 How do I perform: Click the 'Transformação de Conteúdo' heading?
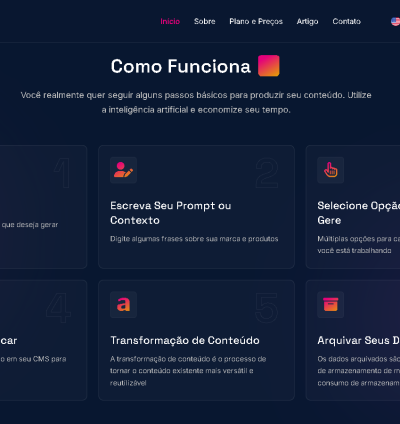click(x=185, y=340)
